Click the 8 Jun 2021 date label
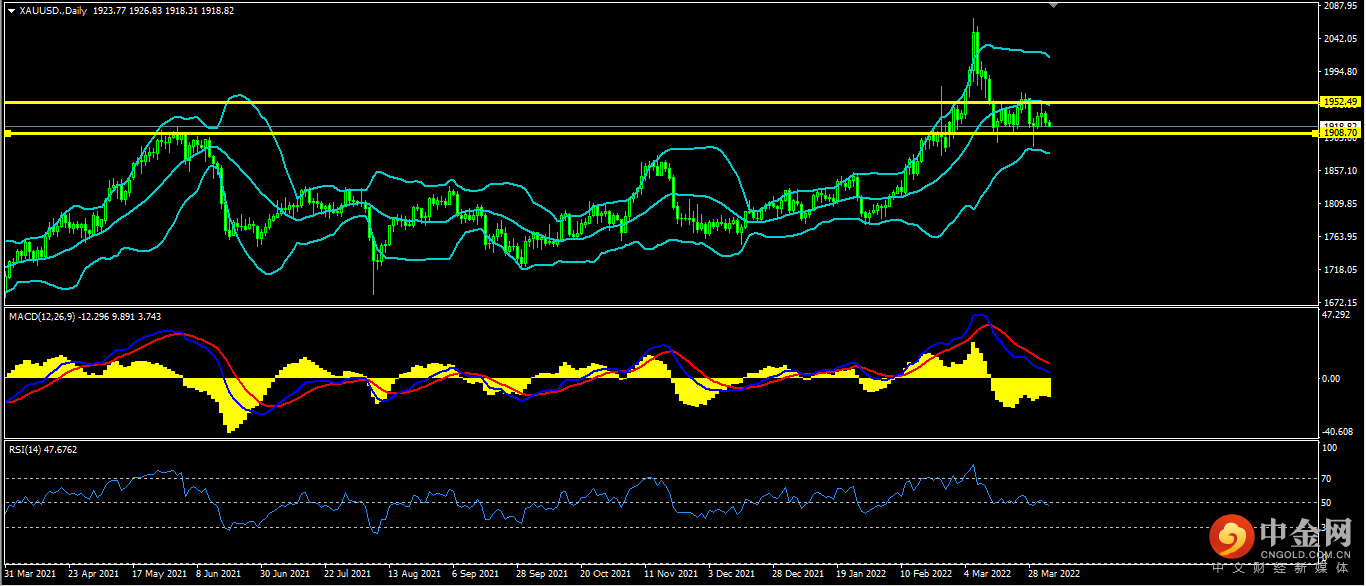The width and height of the screenshot is (1366, 586). click(x=217, y=575)
